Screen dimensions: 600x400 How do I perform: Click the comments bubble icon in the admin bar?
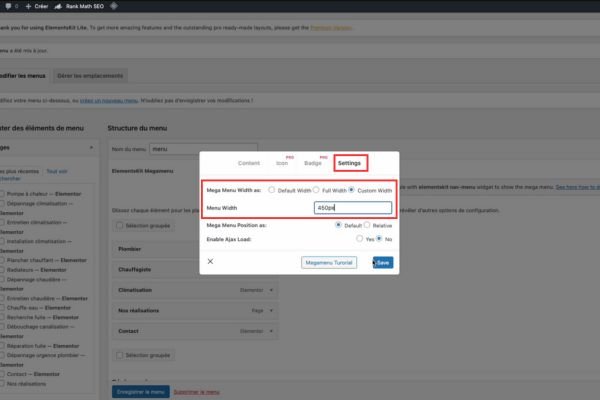tap(5, 7)
